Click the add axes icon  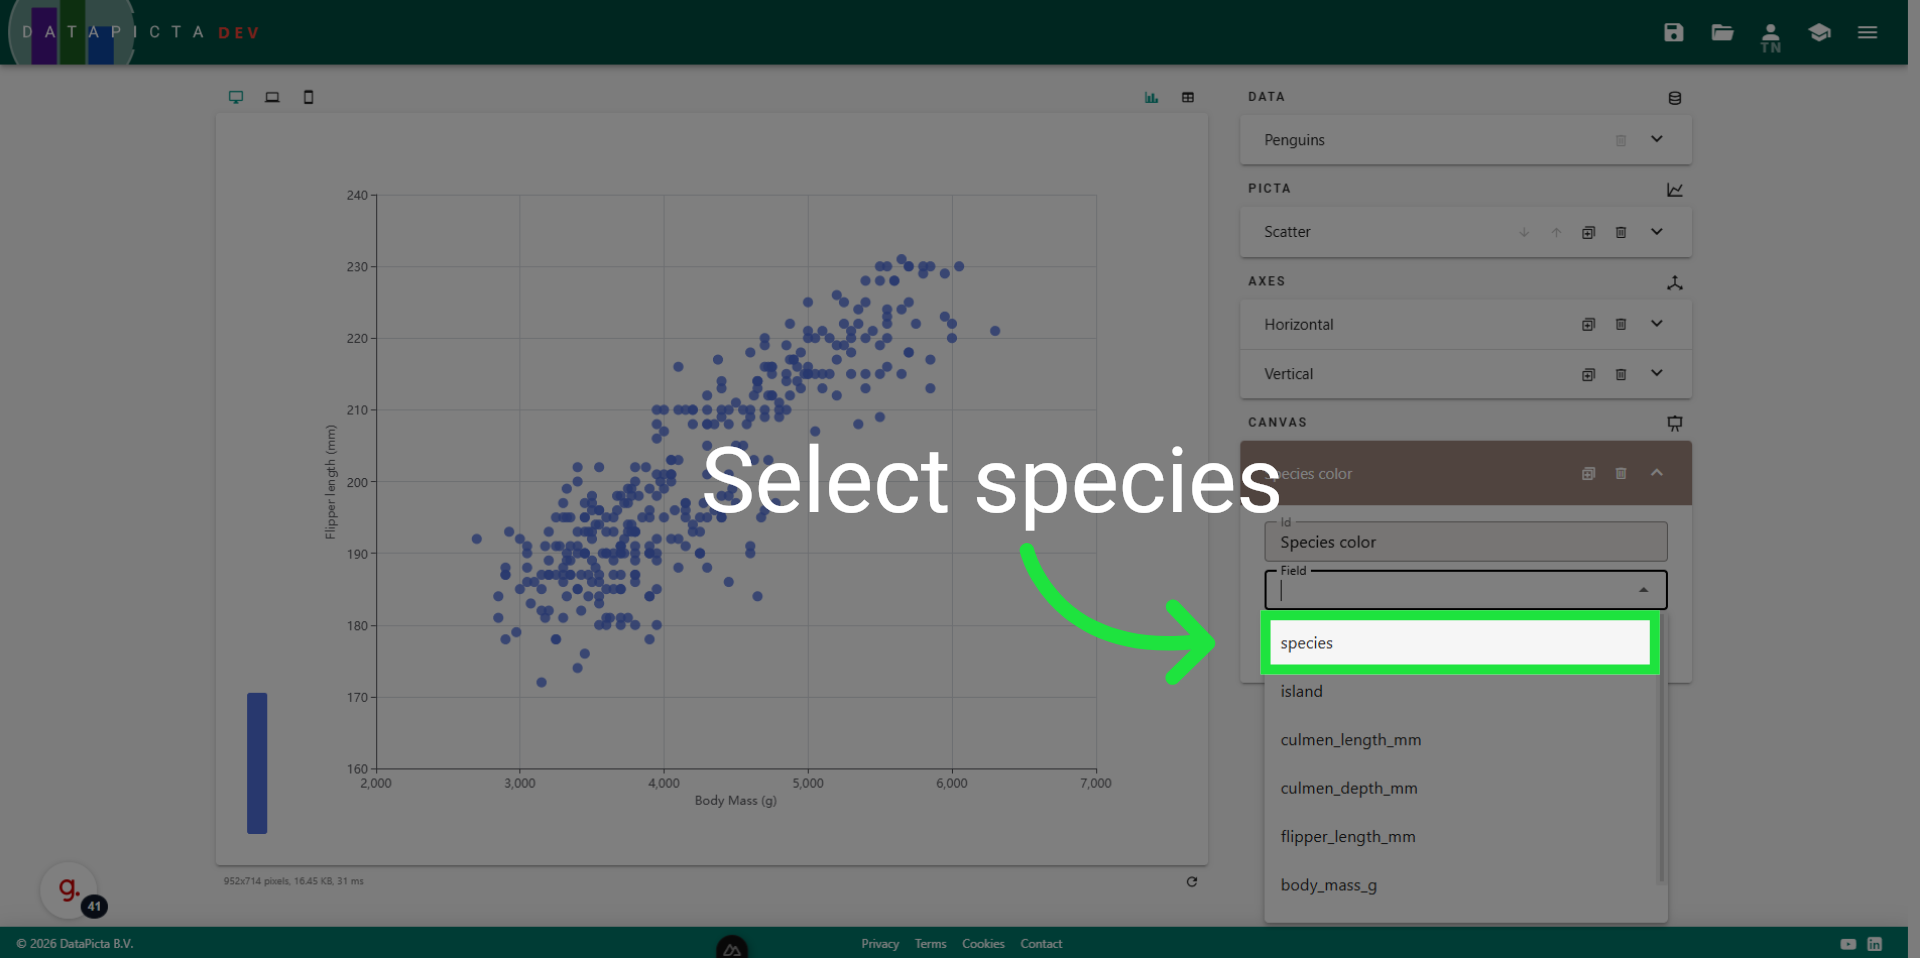[x=1676, y=283]
